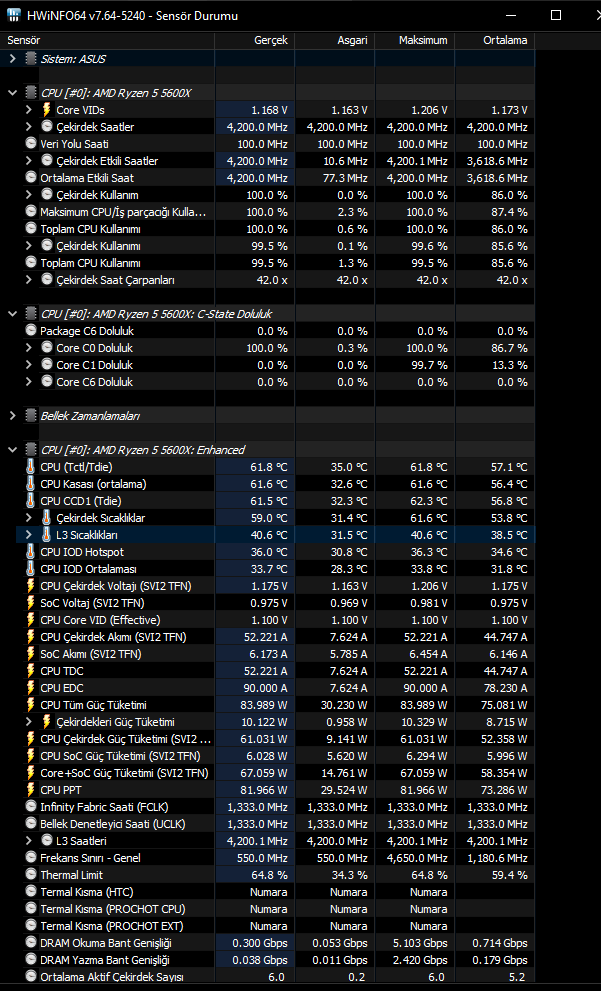Image resolution: width=601 pixels, height=991 pixels.
Task: Collapse the AMD Ryzen 5 5600X: Enhanced section
Action: [x=12, y=450]
